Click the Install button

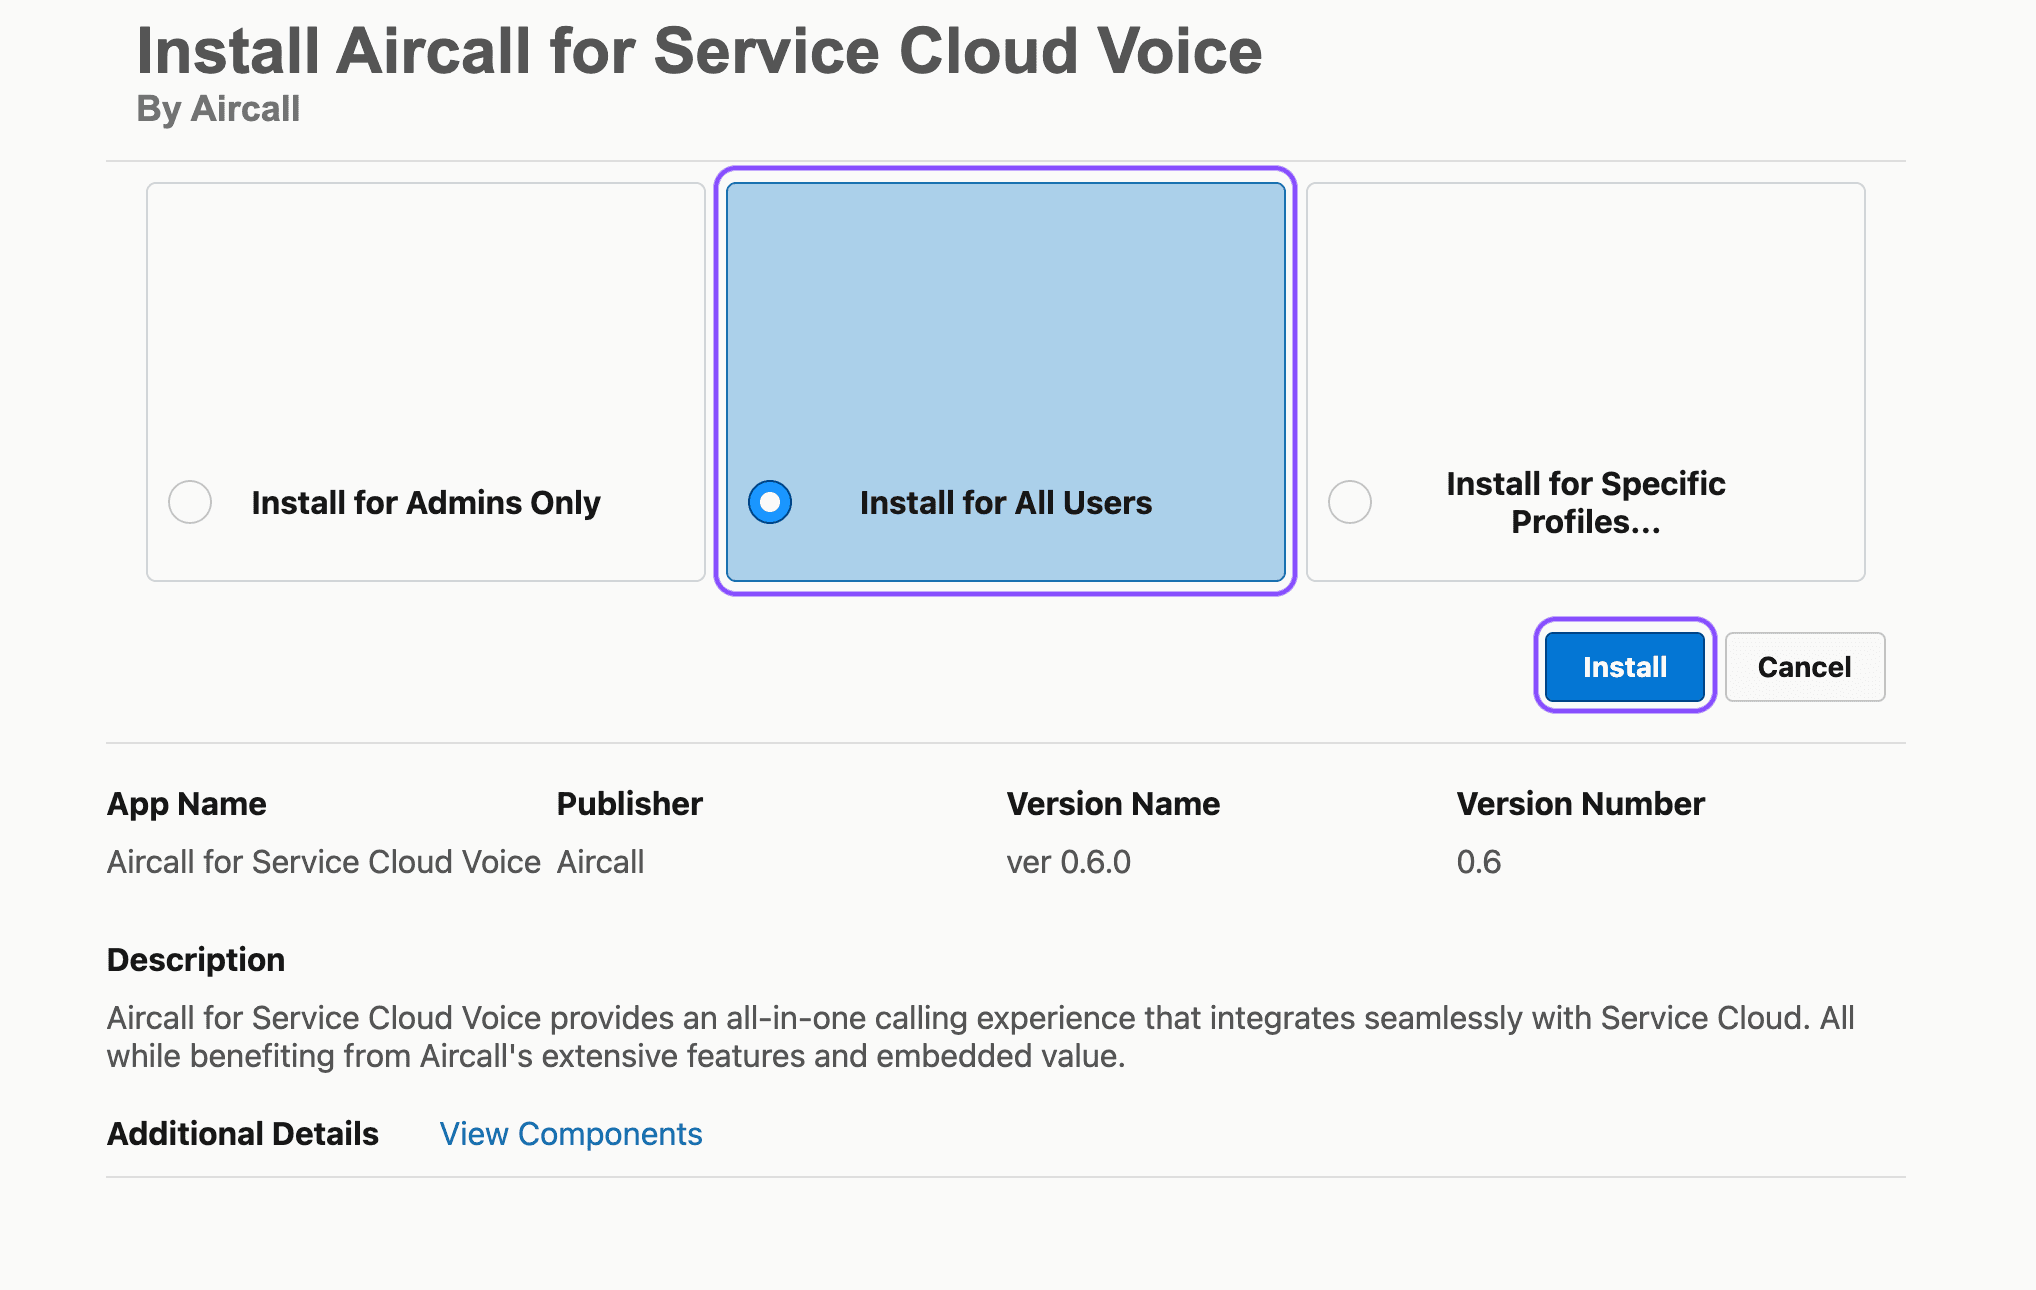(x=1624, y=666)
